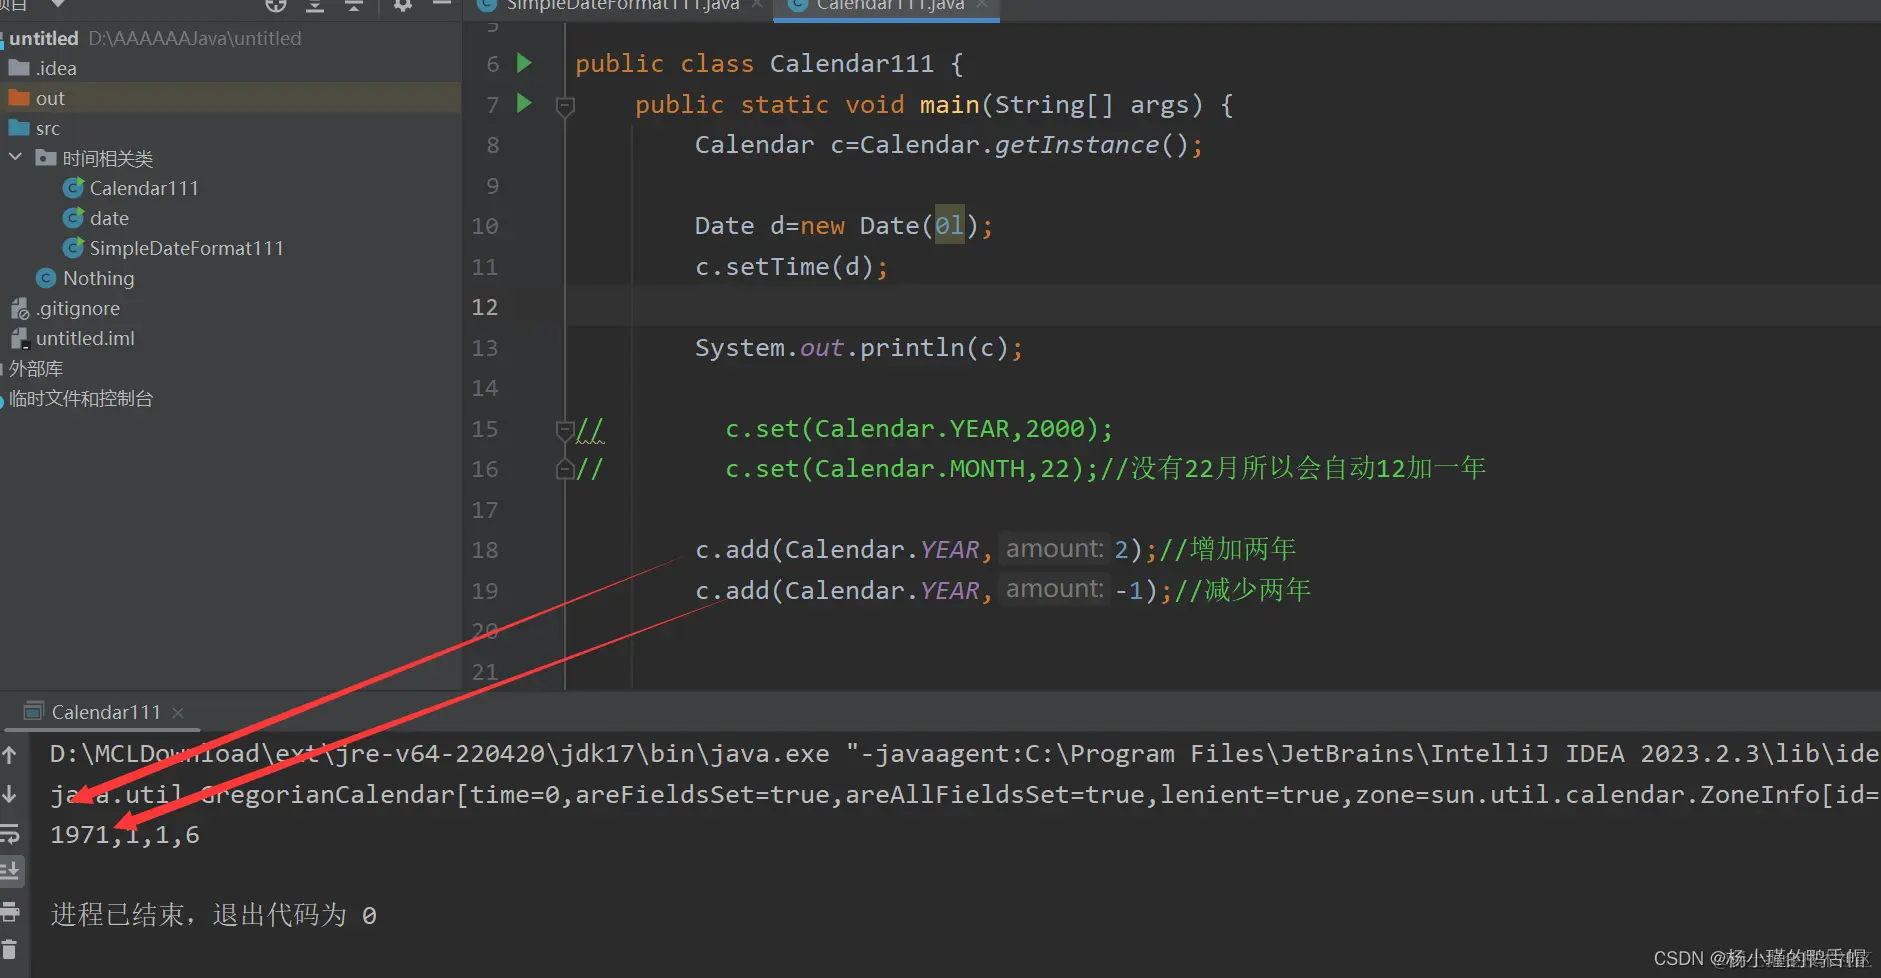Click the 'amount:' hint on line 19
The image size is (1881, 978).
[x=1054, y=590]
